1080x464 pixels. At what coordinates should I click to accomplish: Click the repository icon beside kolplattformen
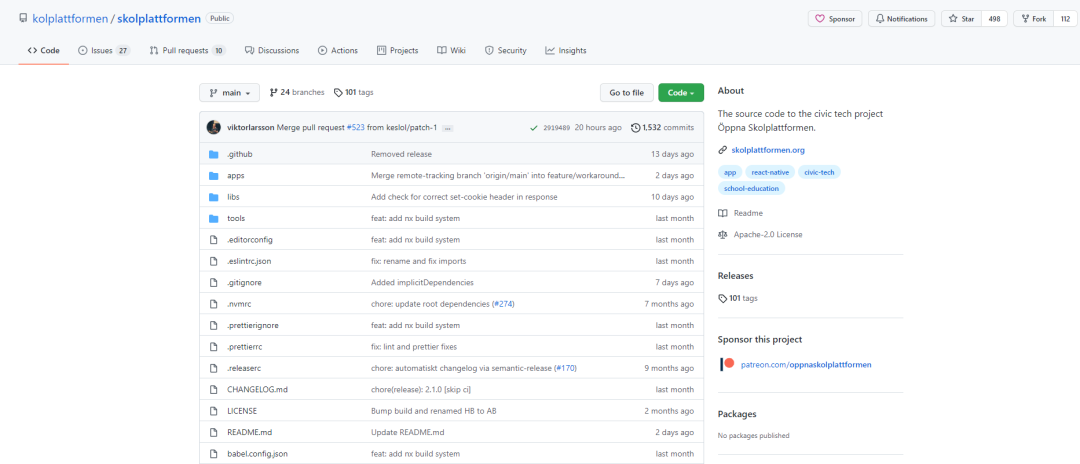23,19
